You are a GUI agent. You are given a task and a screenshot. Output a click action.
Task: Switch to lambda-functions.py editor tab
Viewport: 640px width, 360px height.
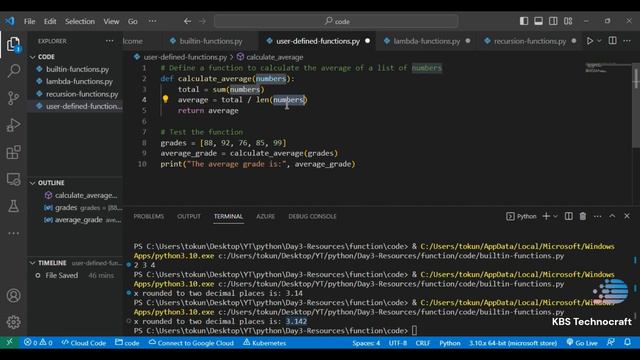tap(427, 41)
